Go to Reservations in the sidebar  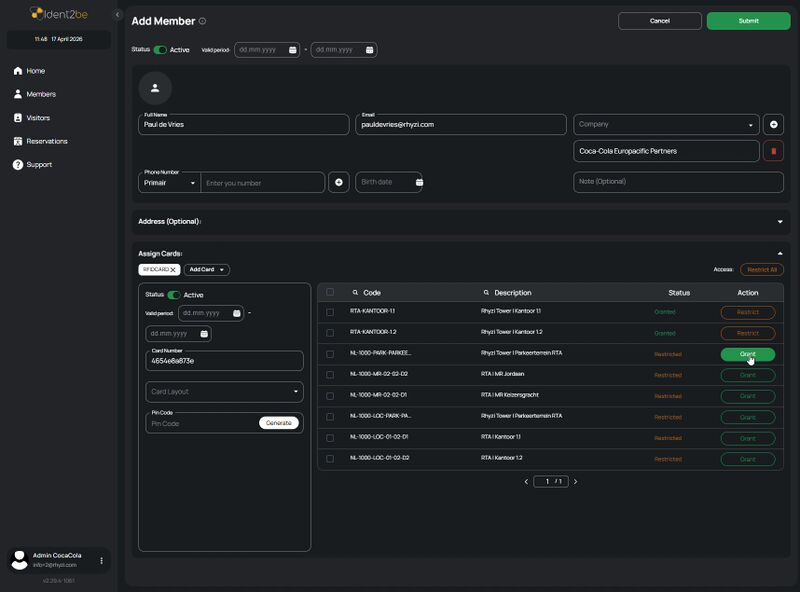tap(46, 141)
